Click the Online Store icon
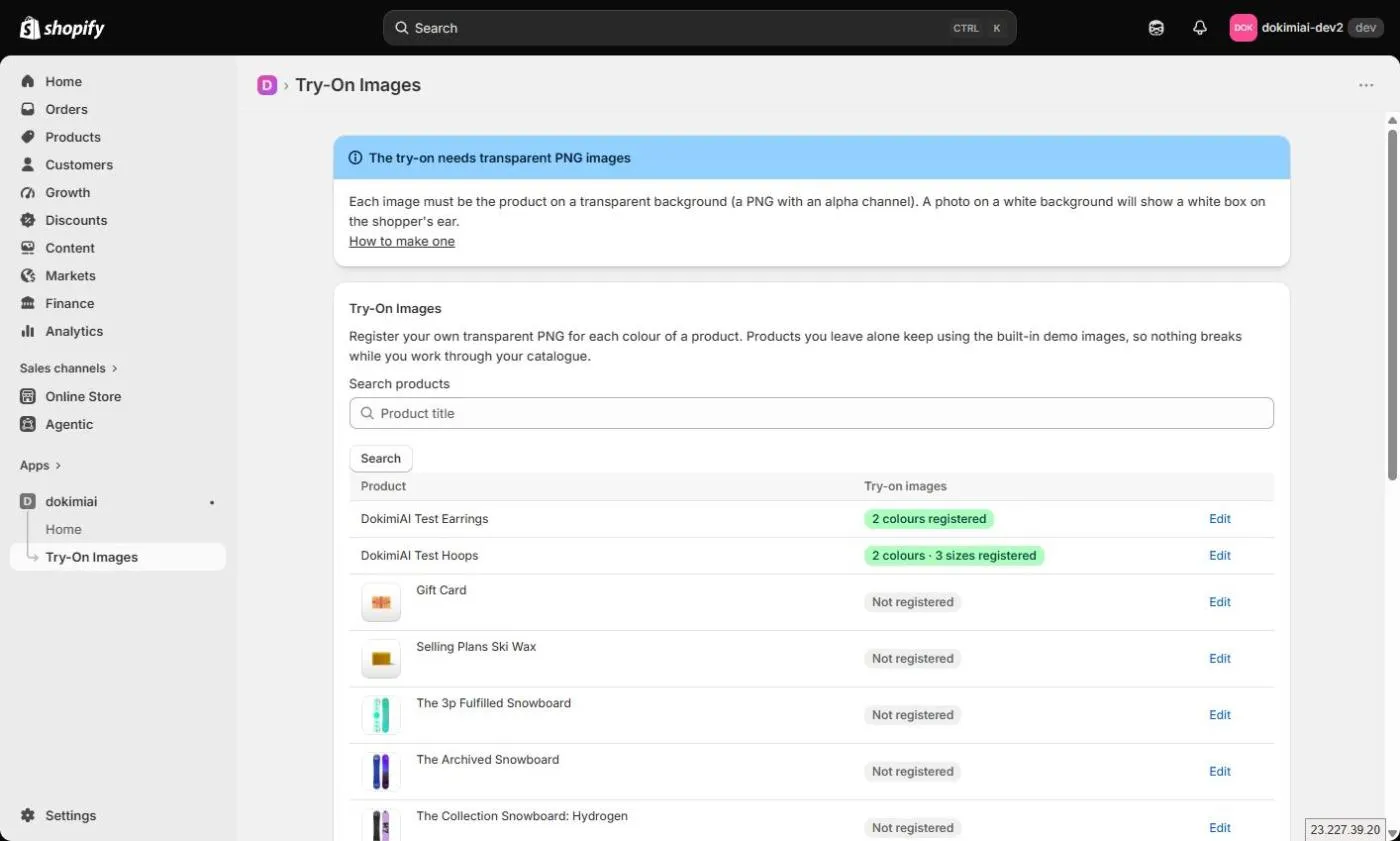This screenshot has width=1400, height=841. (28, 397)
